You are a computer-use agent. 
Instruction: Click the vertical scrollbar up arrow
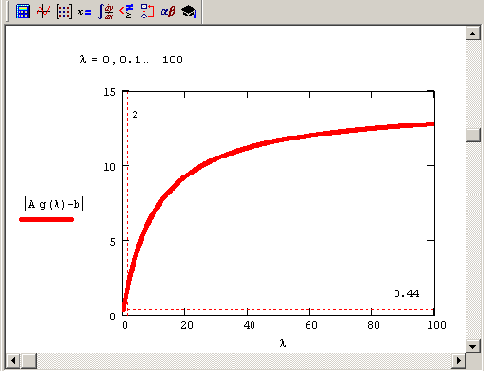point(473,33)
